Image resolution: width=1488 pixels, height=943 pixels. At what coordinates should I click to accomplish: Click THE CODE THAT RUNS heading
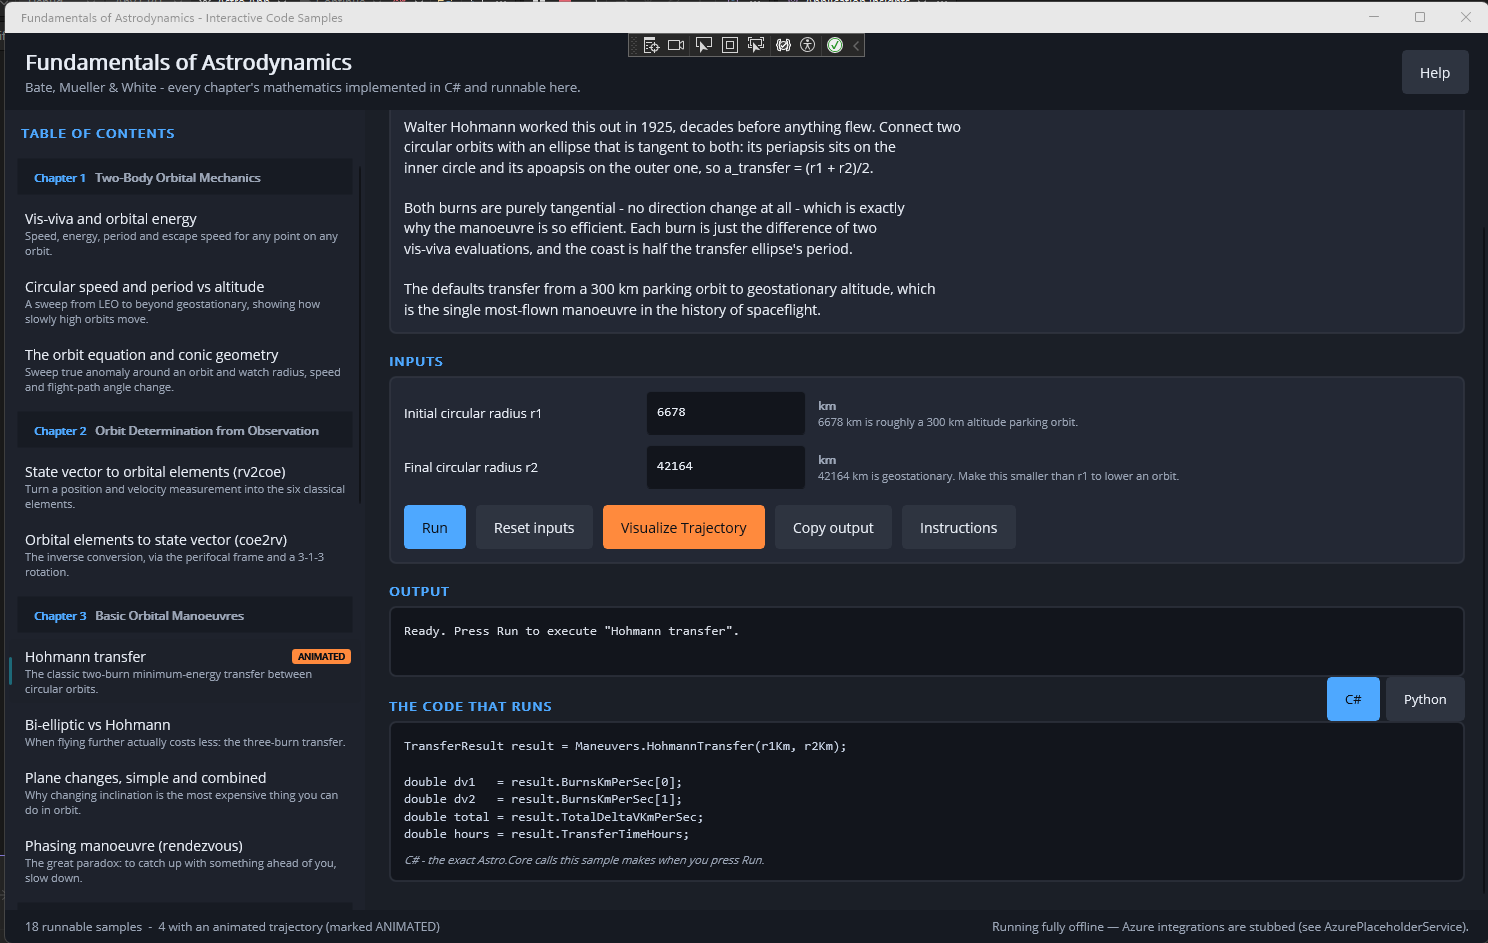tap(470, 706)
